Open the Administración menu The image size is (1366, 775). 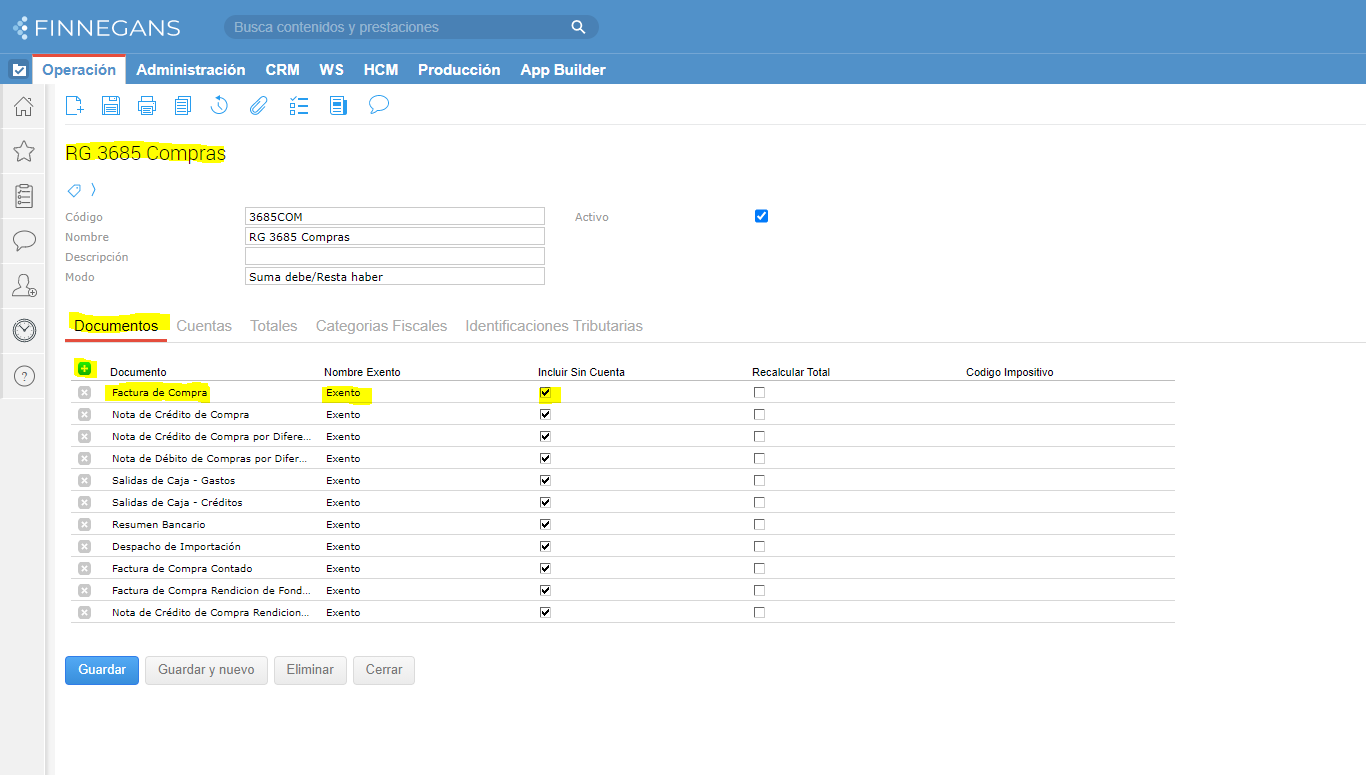[x=190, y=70]
